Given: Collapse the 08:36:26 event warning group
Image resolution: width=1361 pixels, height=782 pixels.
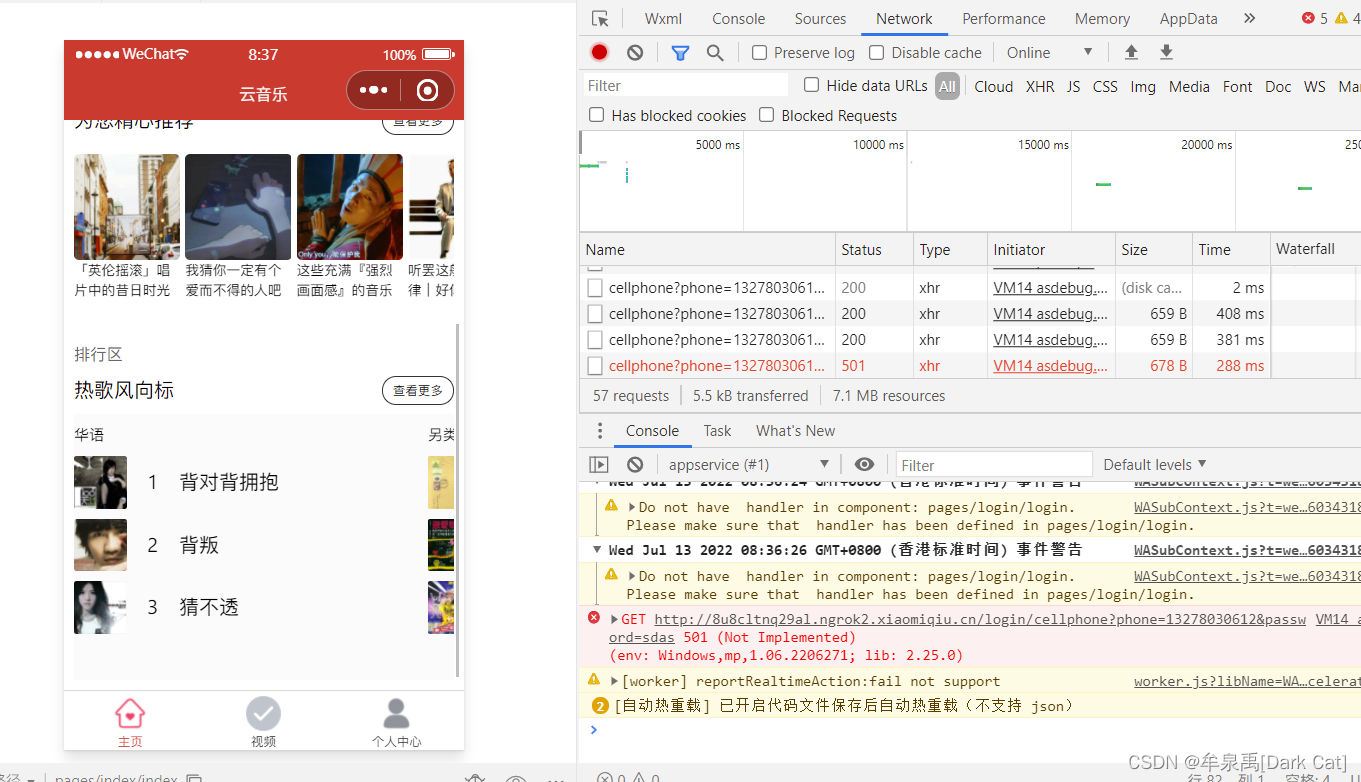Looking at the screenshot, I should click(x=597, y=550).
